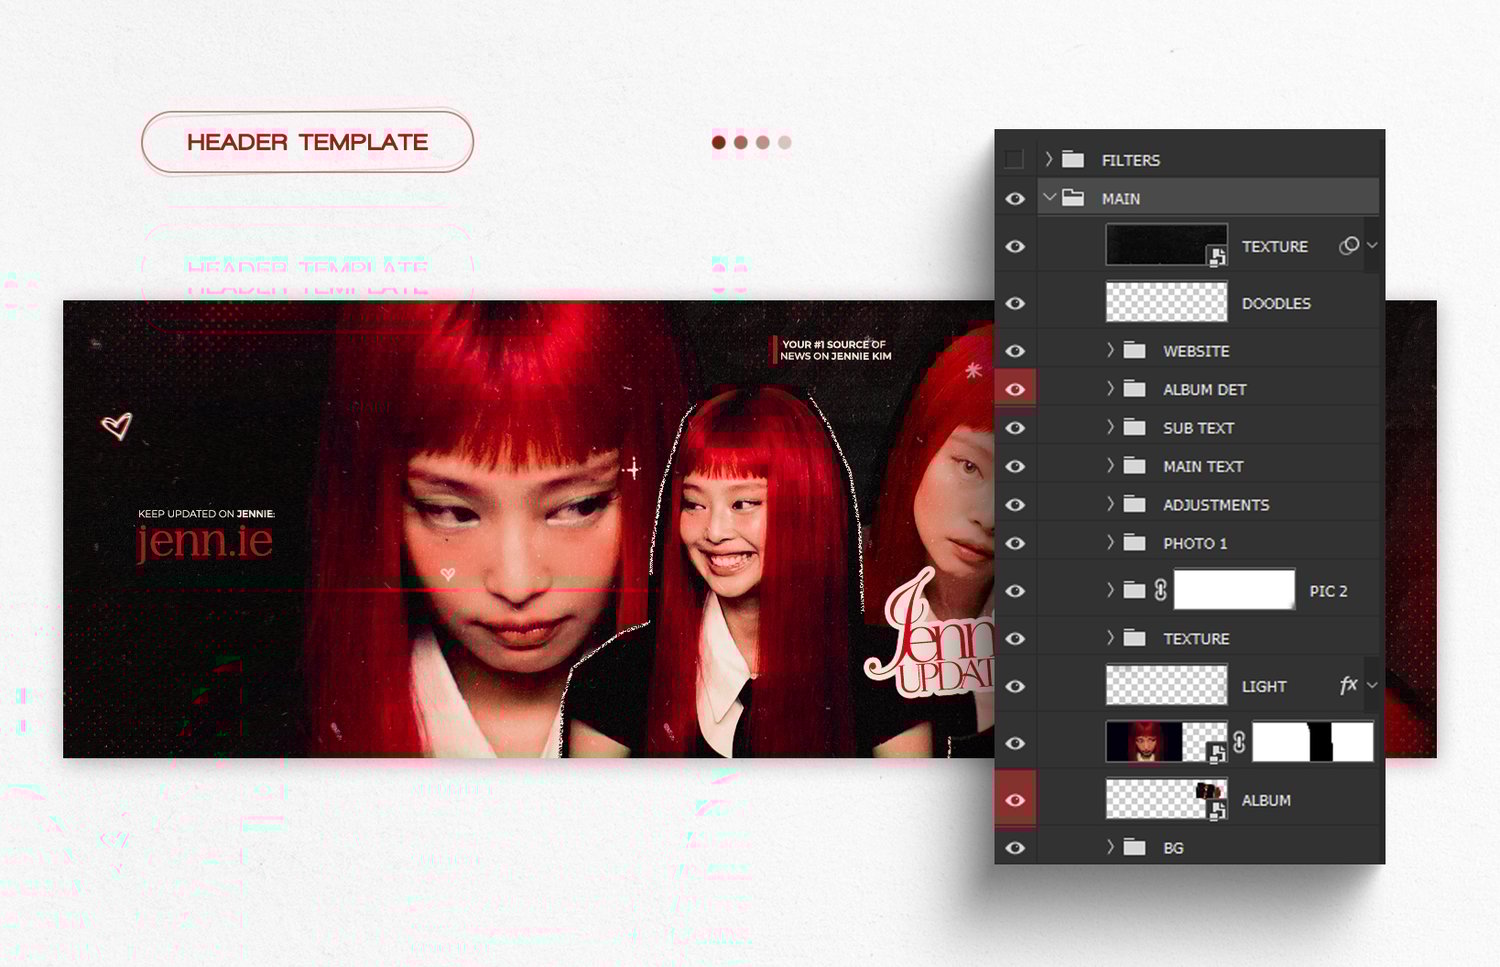Image resolution: width=1500 pixels, height=967 pixels.
Task: Toggle the PIC 2 group's eye icon
Action: 1015,591
